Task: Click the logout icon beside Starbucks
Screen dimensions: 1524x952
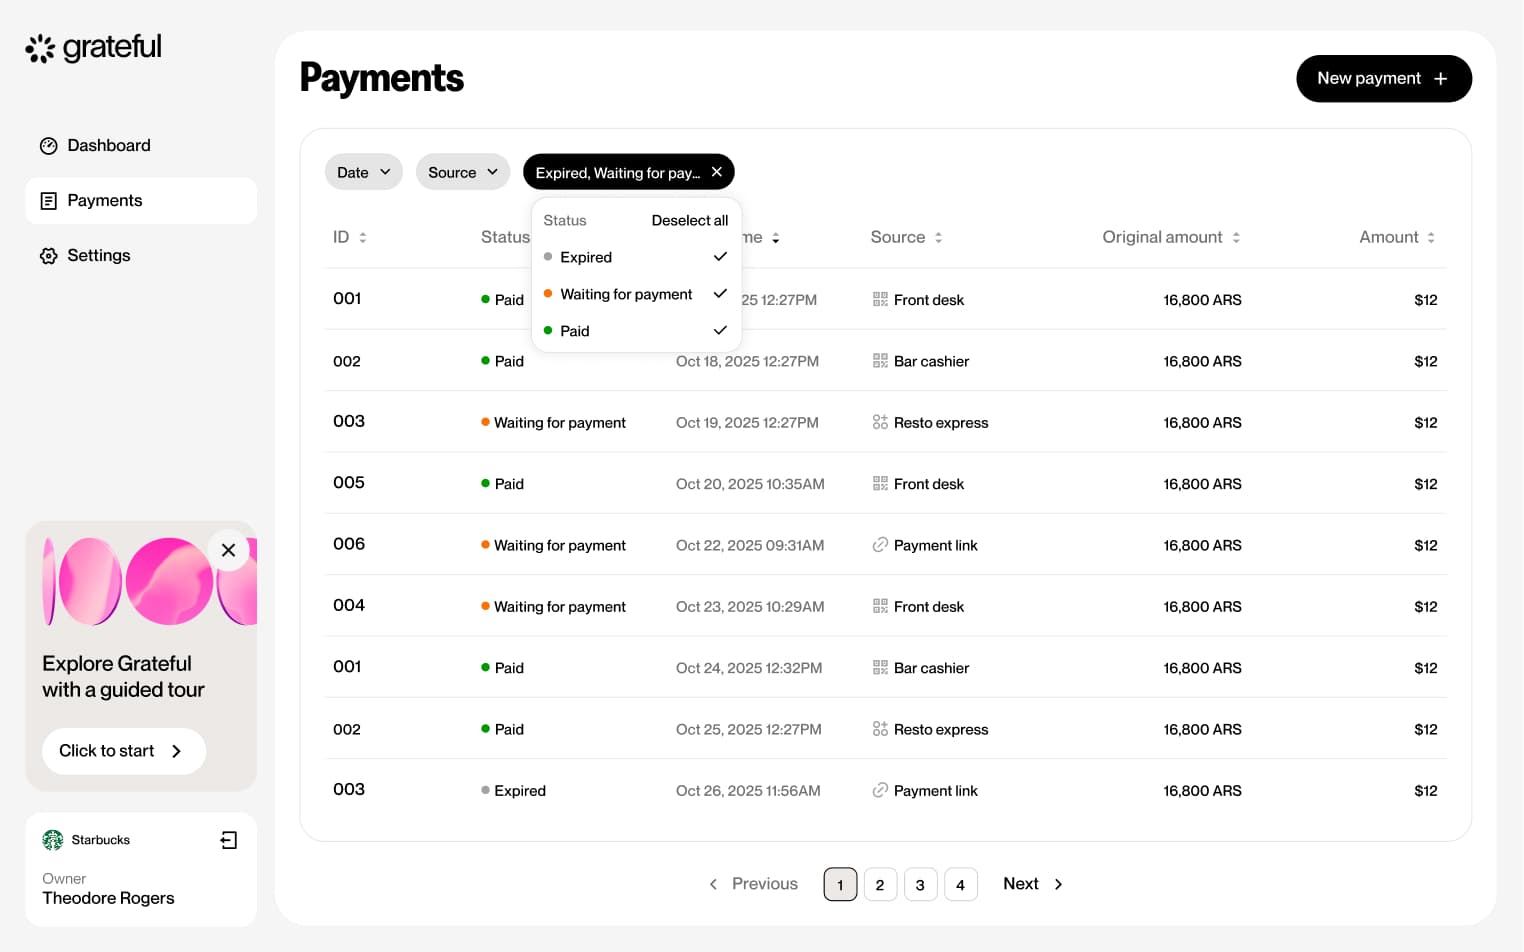Action: tap(229, 840)
